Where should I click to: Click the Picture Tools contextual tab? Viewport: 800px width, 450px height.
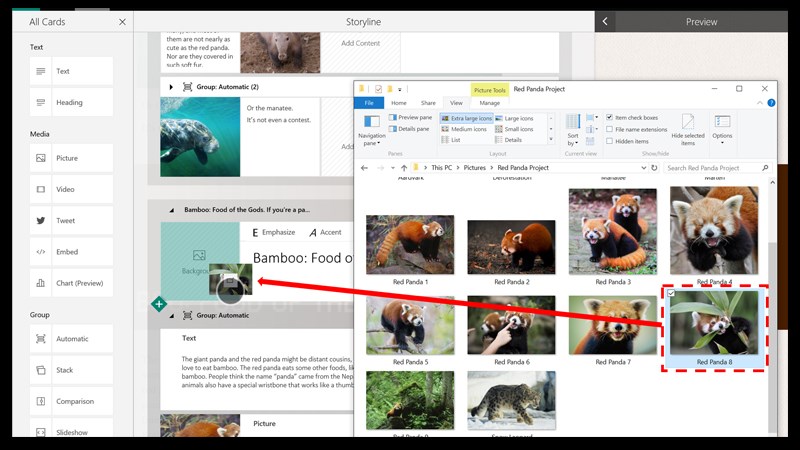click(x=489, y=90)
